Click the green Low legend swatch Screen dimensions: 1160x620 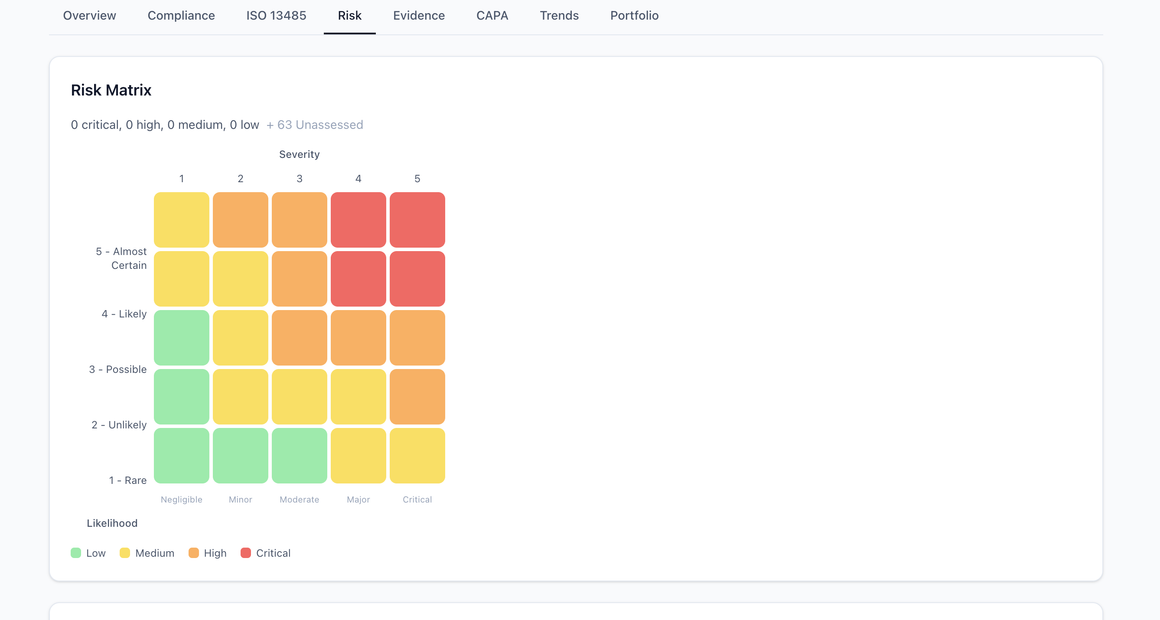coord(76,553)
